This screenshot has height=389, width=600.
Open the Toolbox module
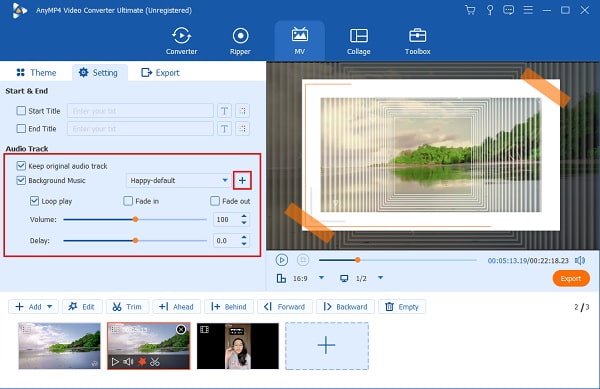[x=417, y=41]
